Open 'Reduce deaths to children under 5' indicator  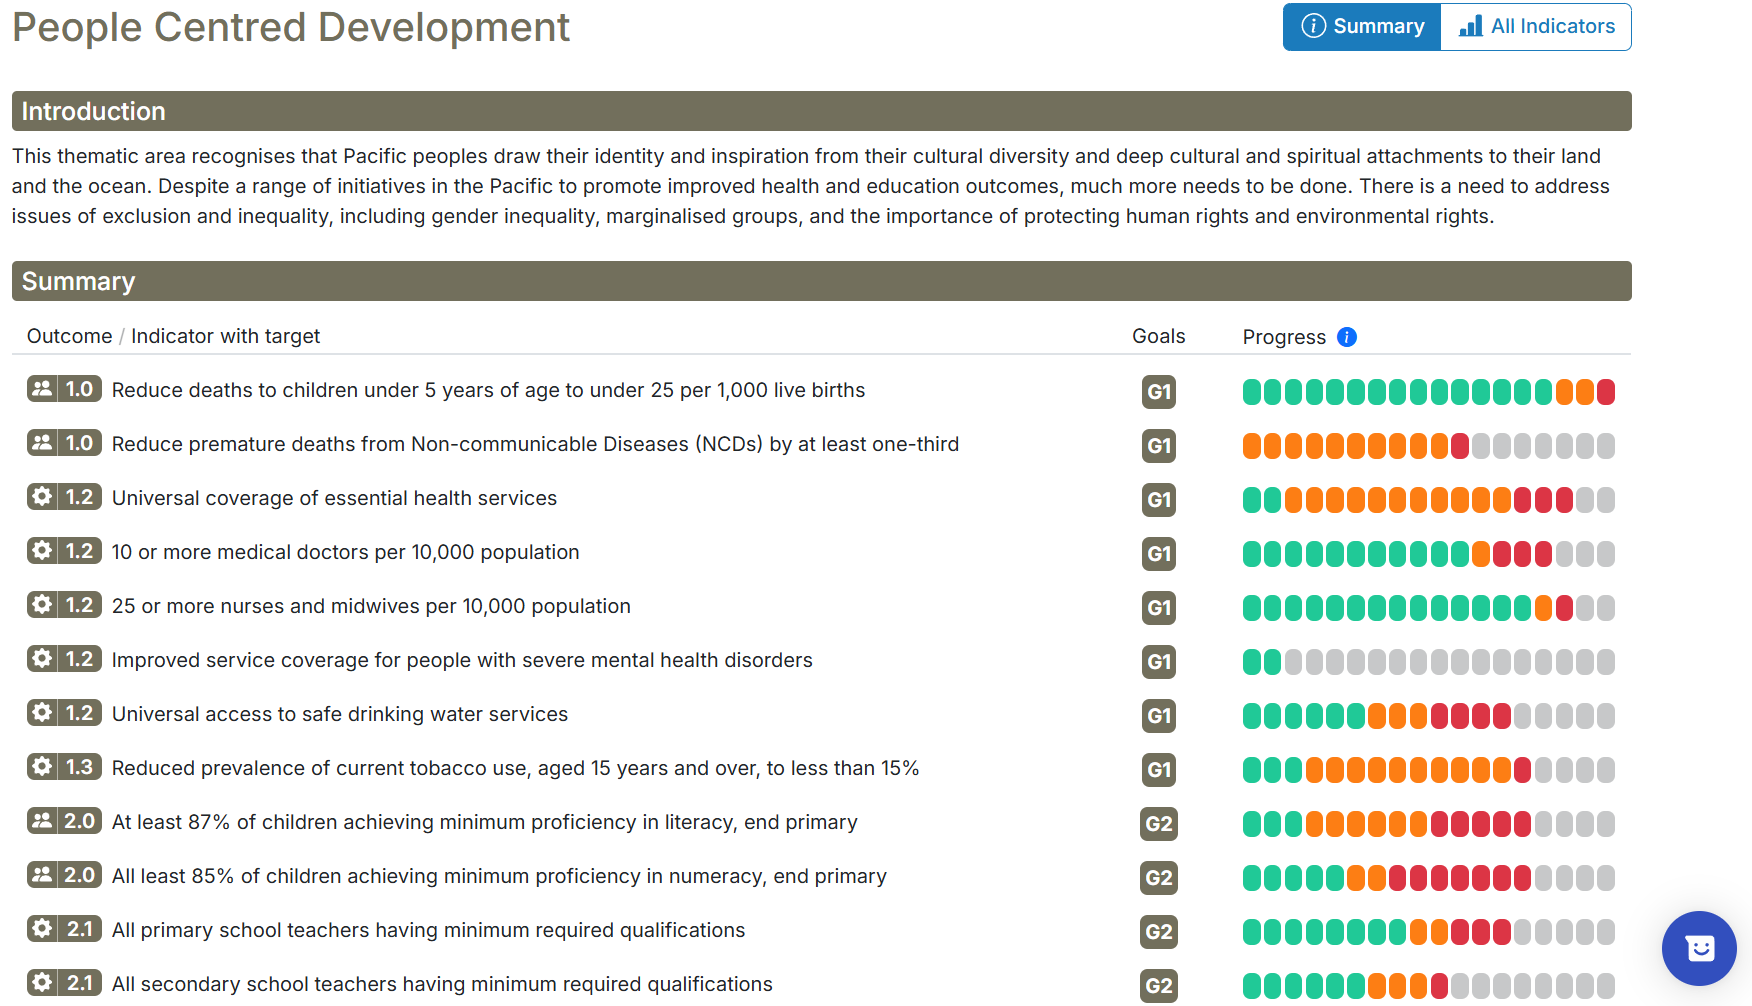(x=488, y=390)
